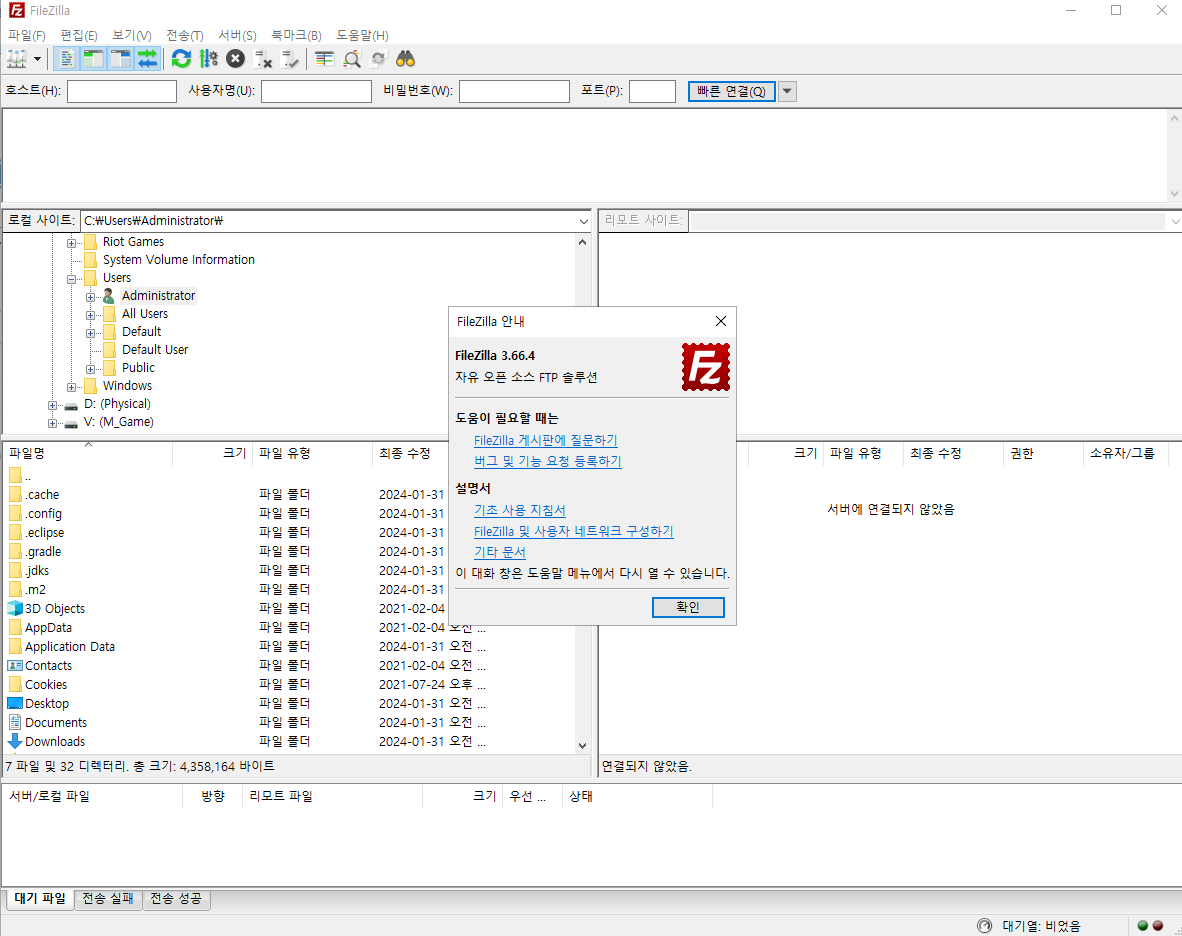The height and width of the screenshot is (936, 1182).
Task: Click the cancel current operation icon
Action: pos(236,59)
